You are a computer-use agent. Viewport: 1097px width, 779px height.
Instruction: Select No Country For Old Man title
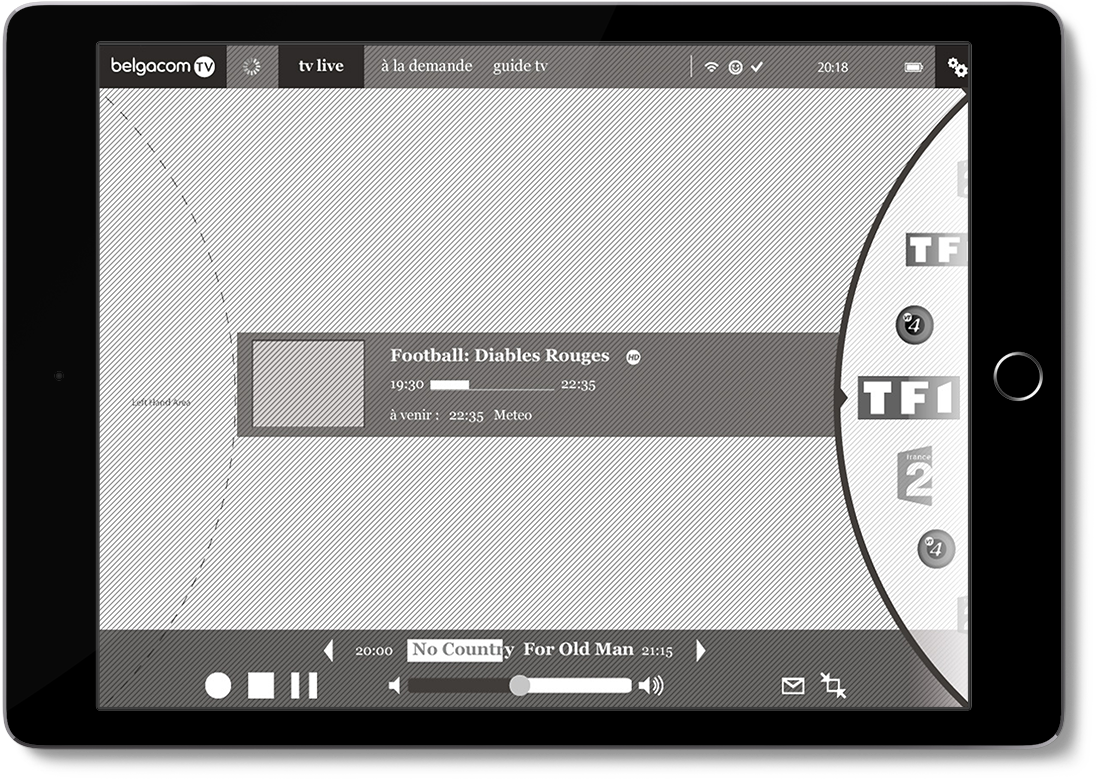[522, 650]
